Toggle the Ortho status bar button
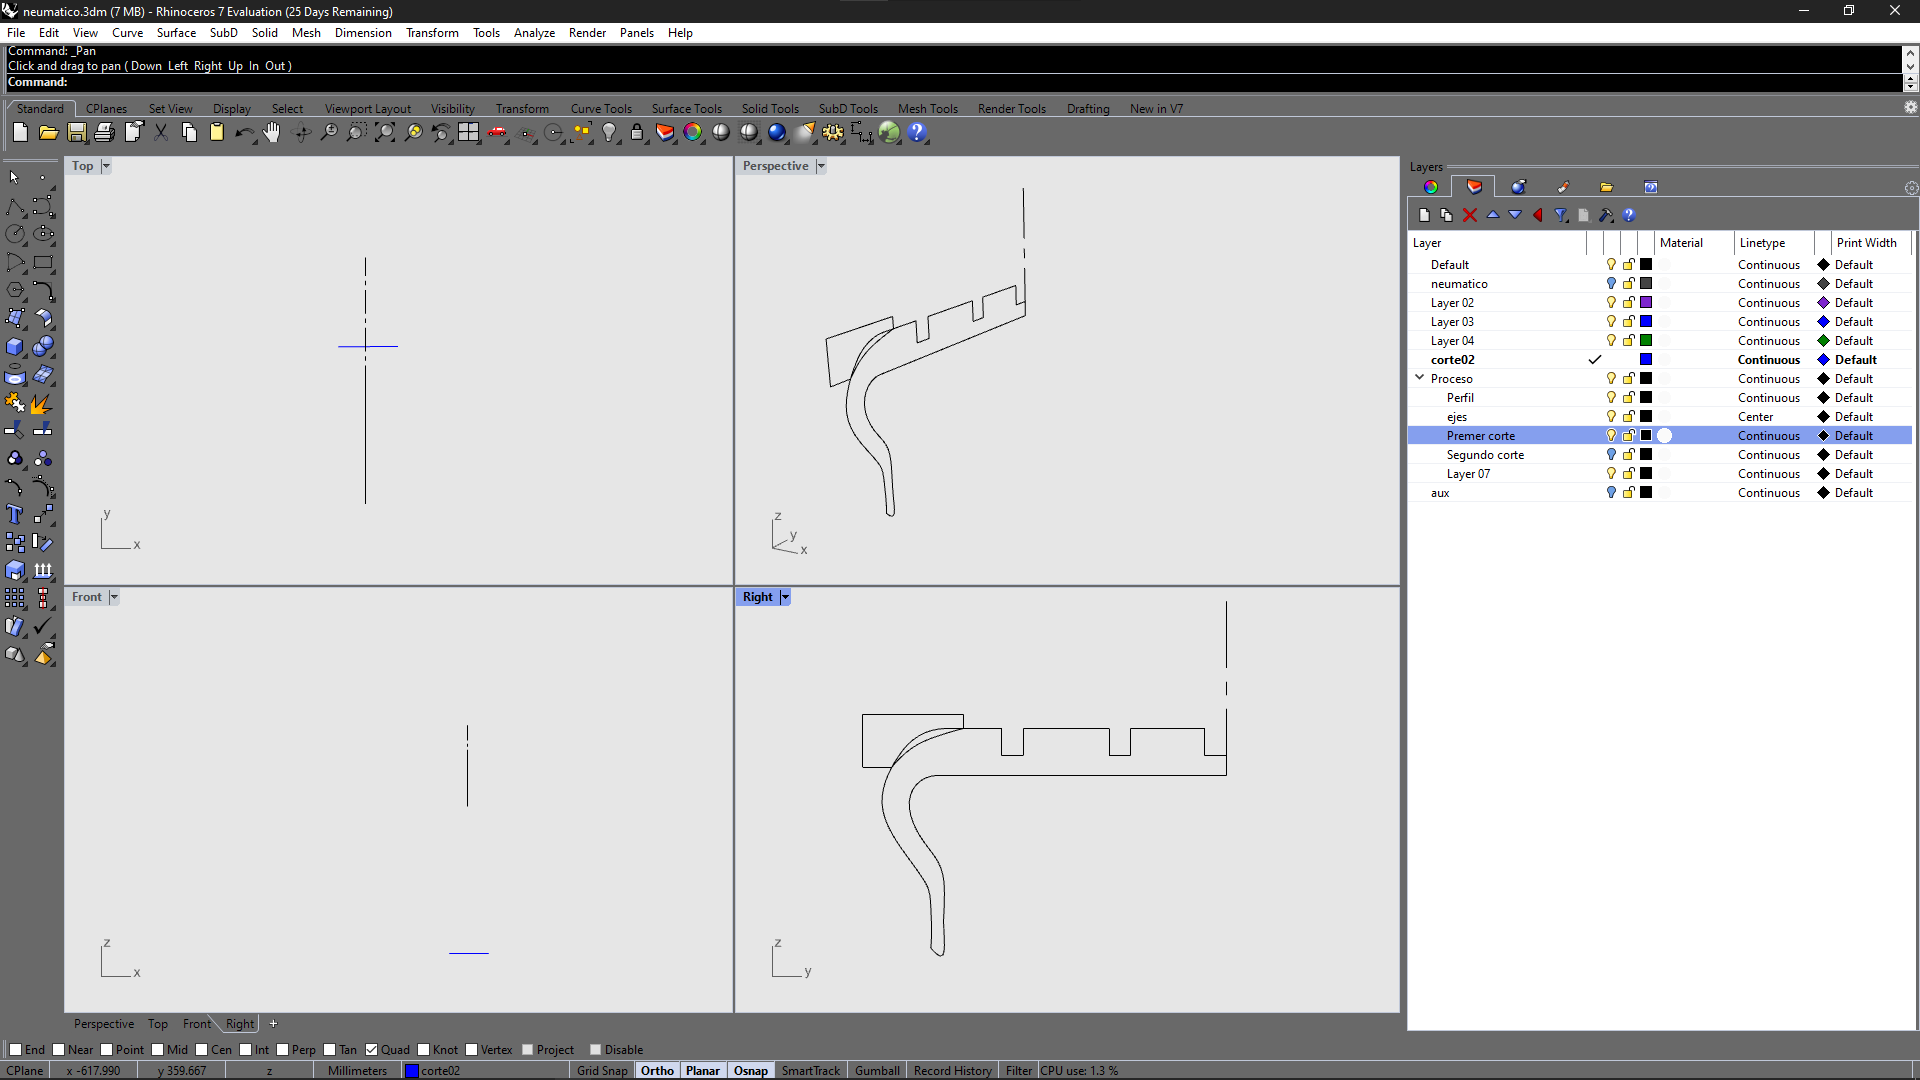Image resolution: width=1920 pixels, height=1080 pixels. 657,1070
